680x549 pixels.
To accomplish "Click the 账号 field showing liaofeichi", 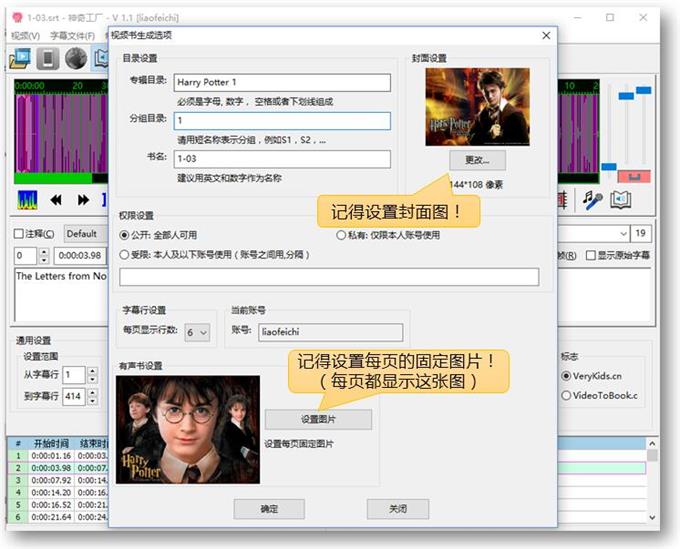I will click(x=330, y=332).
